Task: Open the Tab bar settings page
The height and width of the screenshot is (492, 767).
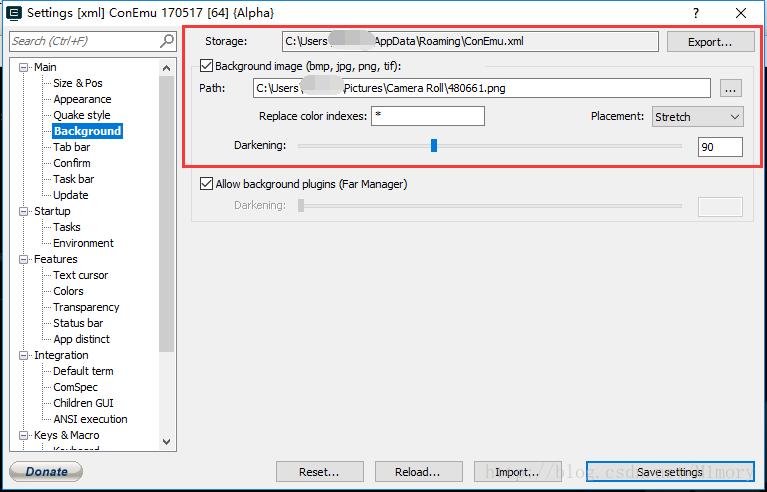Action: (71, 147)
